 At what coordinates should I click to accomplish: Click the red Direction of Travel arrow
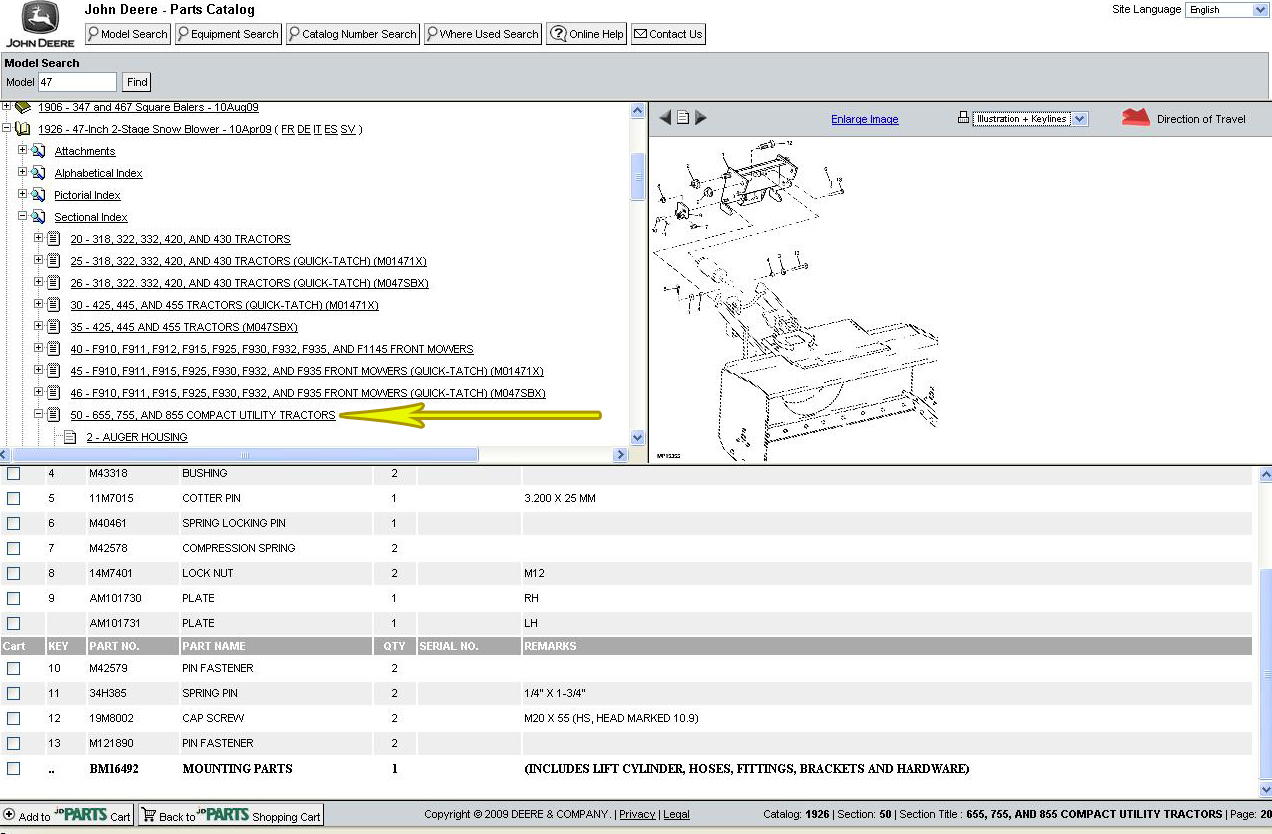[x=1135, y=117]
